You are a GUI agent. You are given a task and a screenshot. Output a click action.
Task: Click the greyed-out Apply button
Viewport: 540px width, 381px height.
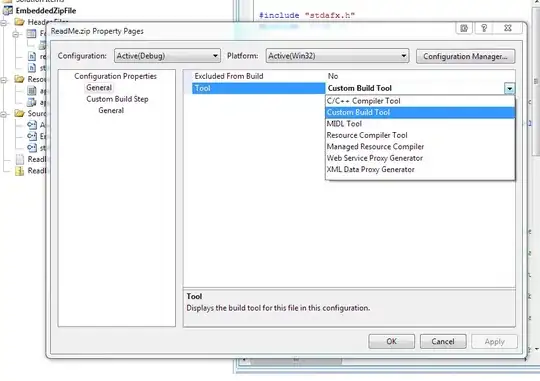tap(494, 341)
